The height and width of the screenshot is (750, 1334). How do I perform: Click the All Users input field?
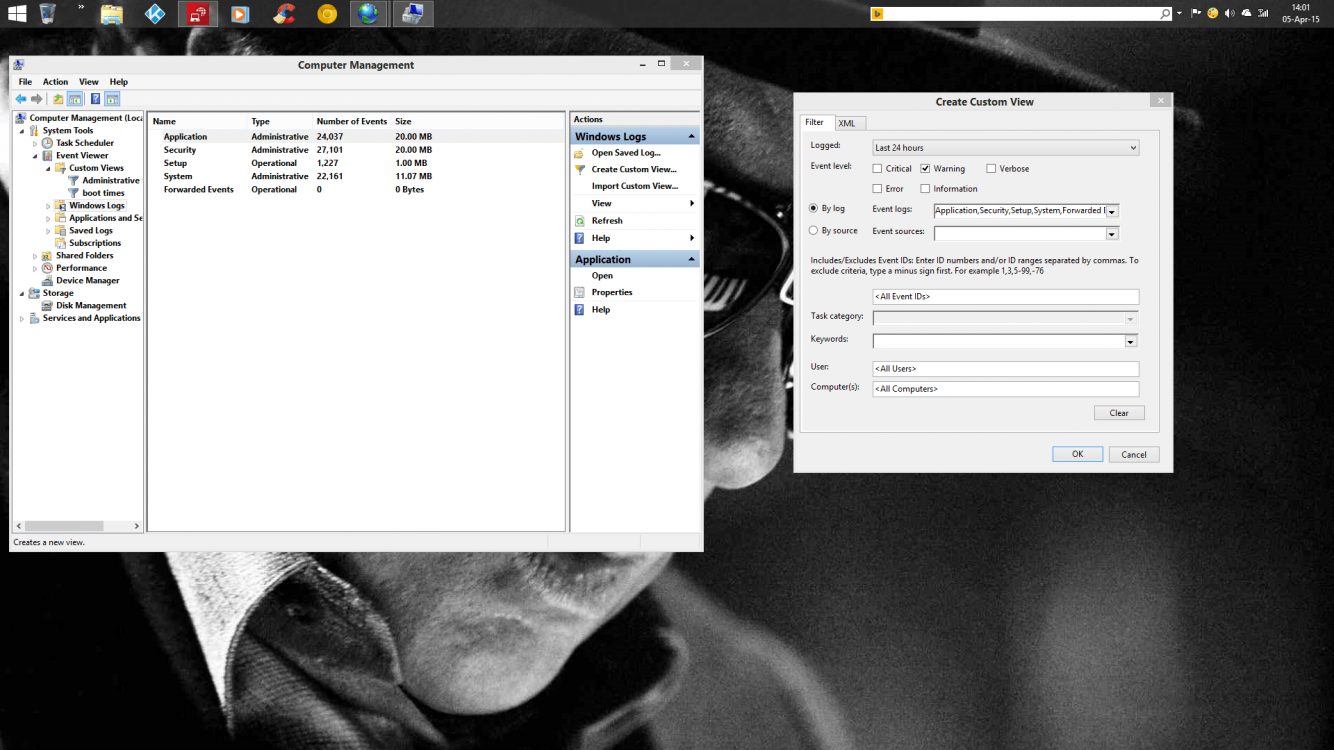coord(1006,369)
